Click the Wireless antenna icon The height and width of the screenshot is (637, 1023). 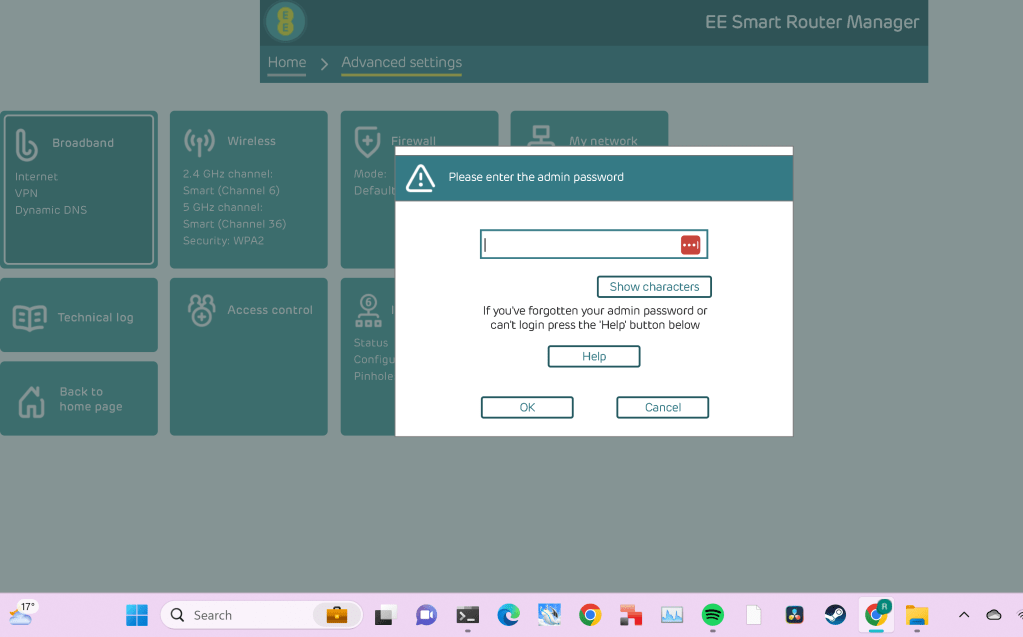[x=199, y=142]
